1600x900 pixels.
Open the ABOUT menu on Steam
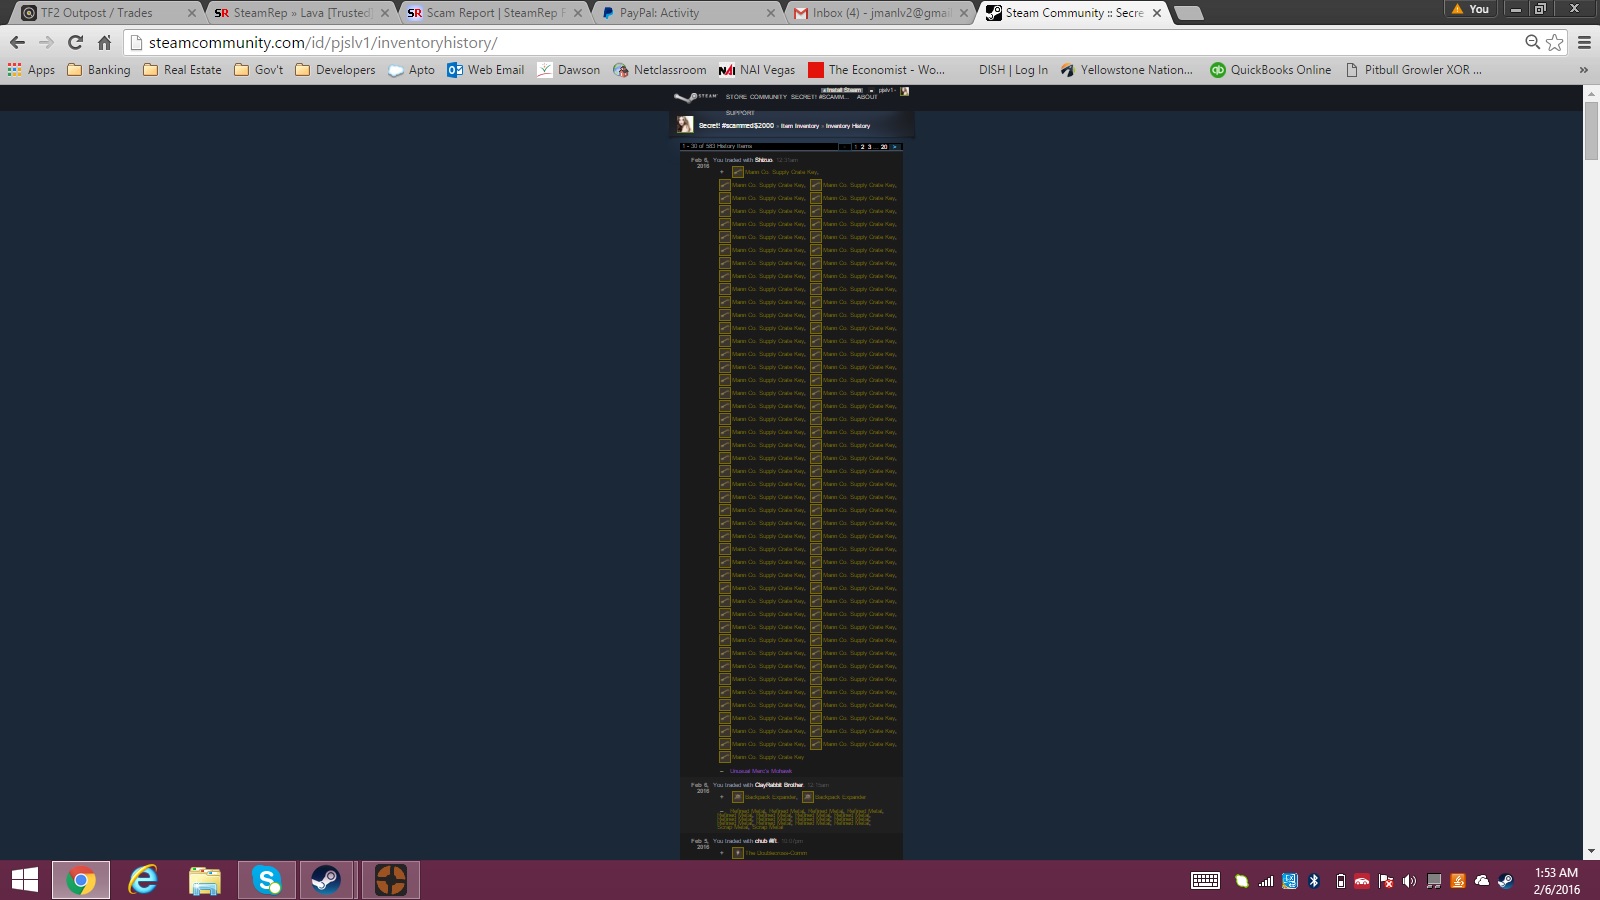pyautogui.click(x=867, y=97)
